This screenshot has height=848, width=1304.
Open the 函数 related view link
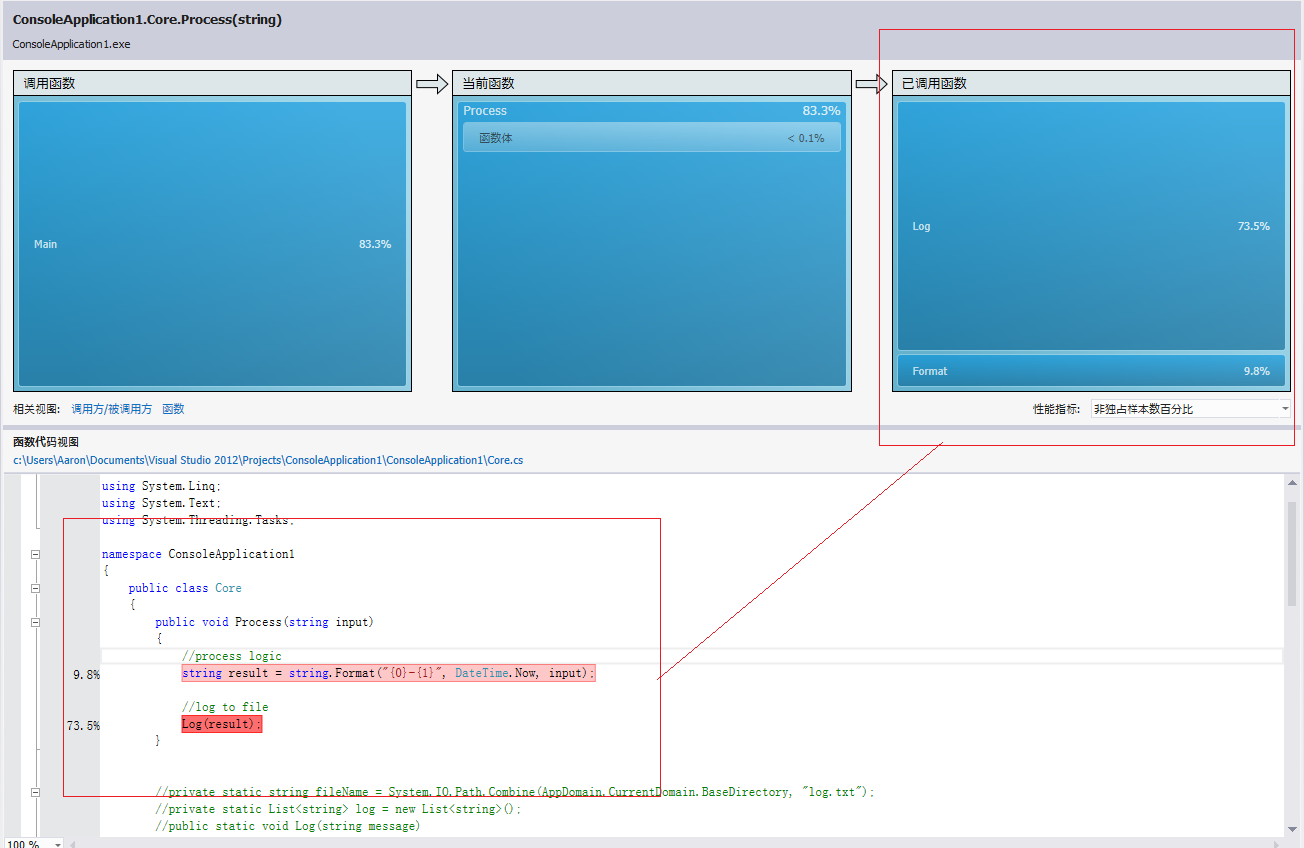[173, 409]
